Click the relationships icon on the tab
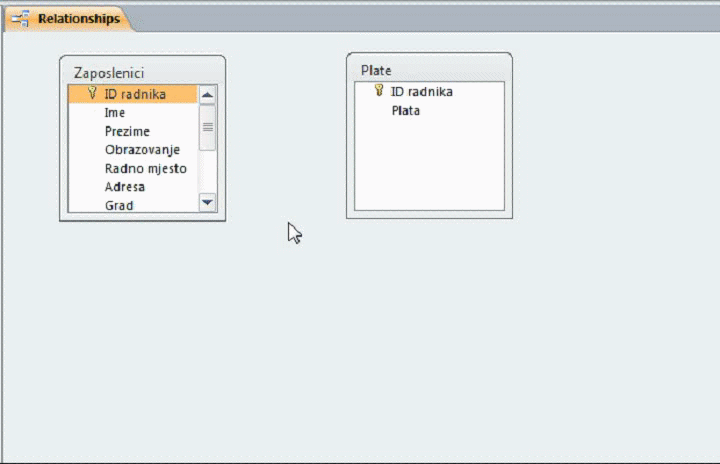Image resolution: width=720 pixels, height=464 pixels. coord(21,19)
